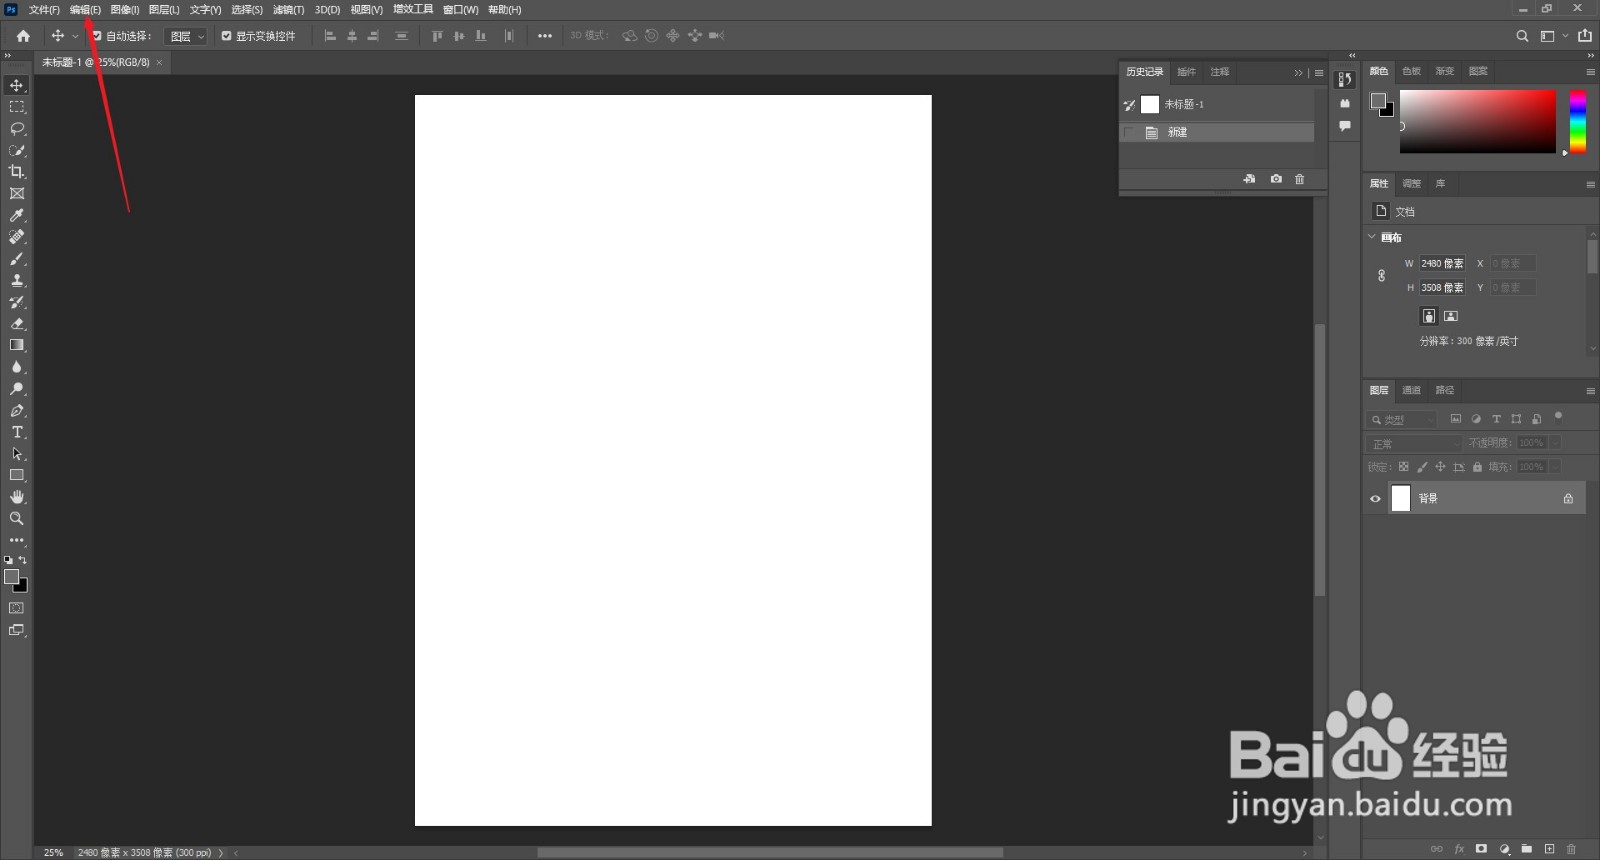Click the align left edges icon

[x=330, y=36]
